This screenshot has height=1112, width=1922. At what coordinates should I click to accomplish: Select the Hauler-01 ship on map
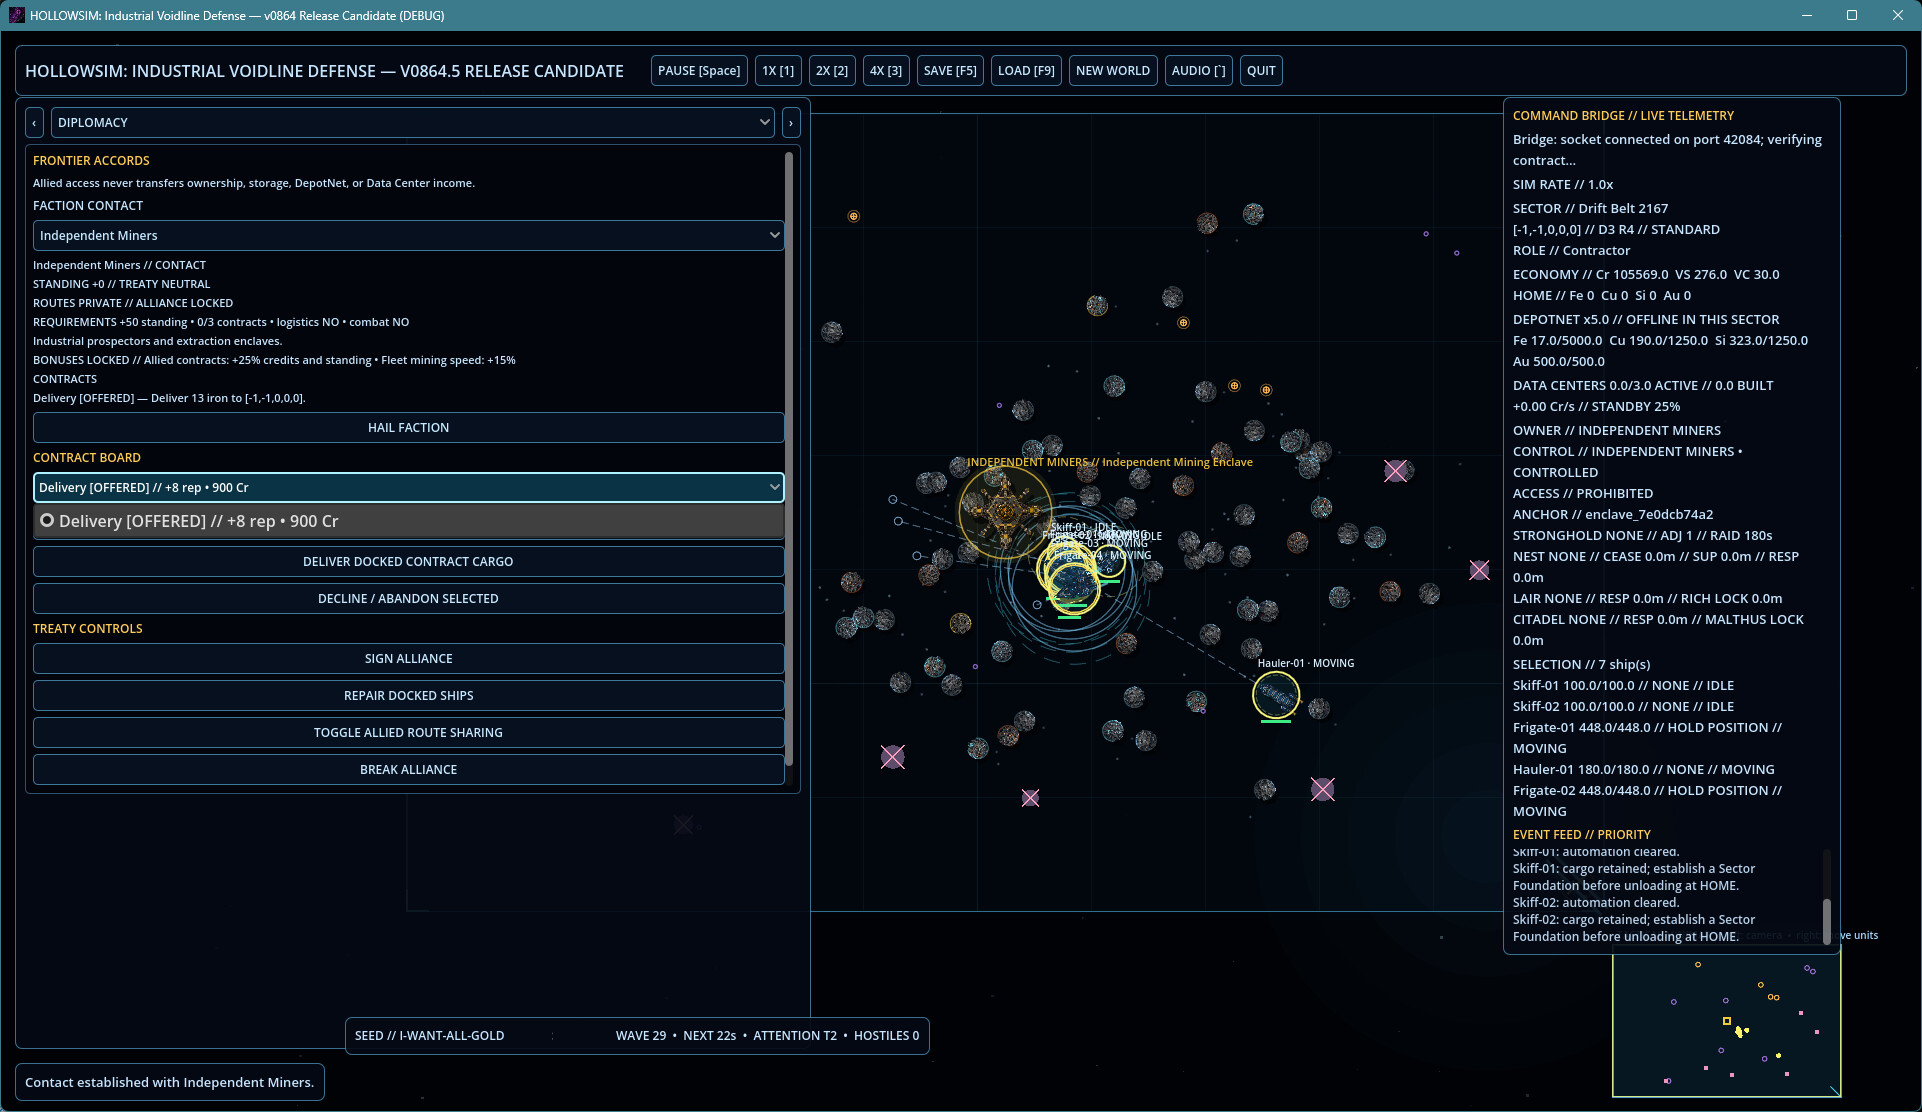[x=1276, y=695]
